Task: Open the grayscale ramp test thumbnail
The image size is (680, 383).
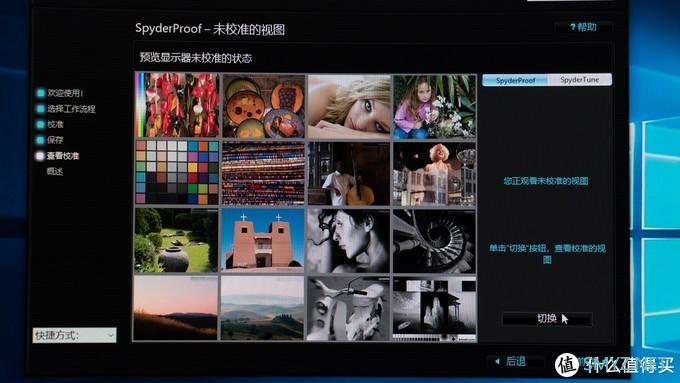Action: coord(435,310)
